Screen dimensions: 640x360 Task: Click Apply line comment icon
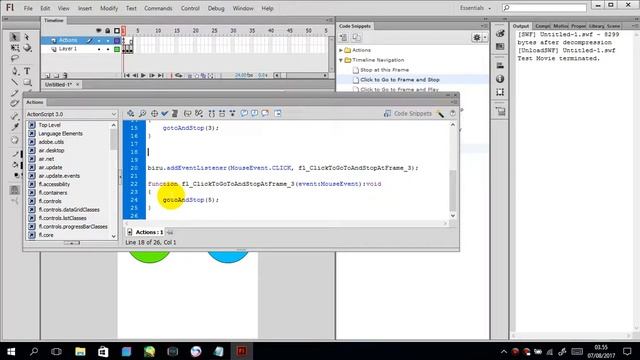coord(254,113)
